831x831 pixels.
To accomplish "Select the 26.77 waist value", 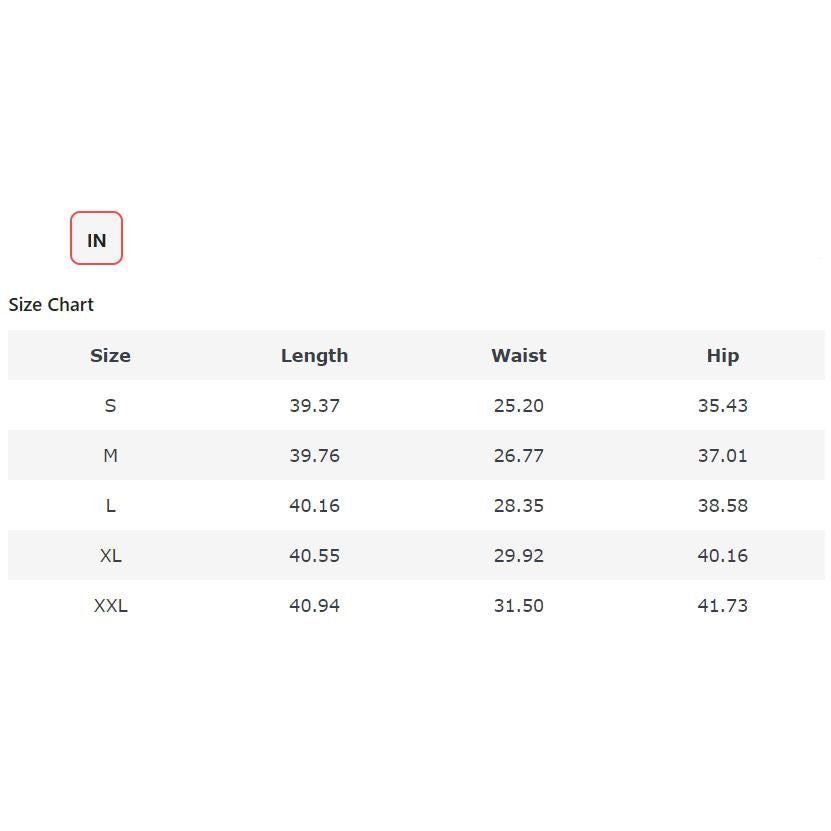I will tap(518, 456).
